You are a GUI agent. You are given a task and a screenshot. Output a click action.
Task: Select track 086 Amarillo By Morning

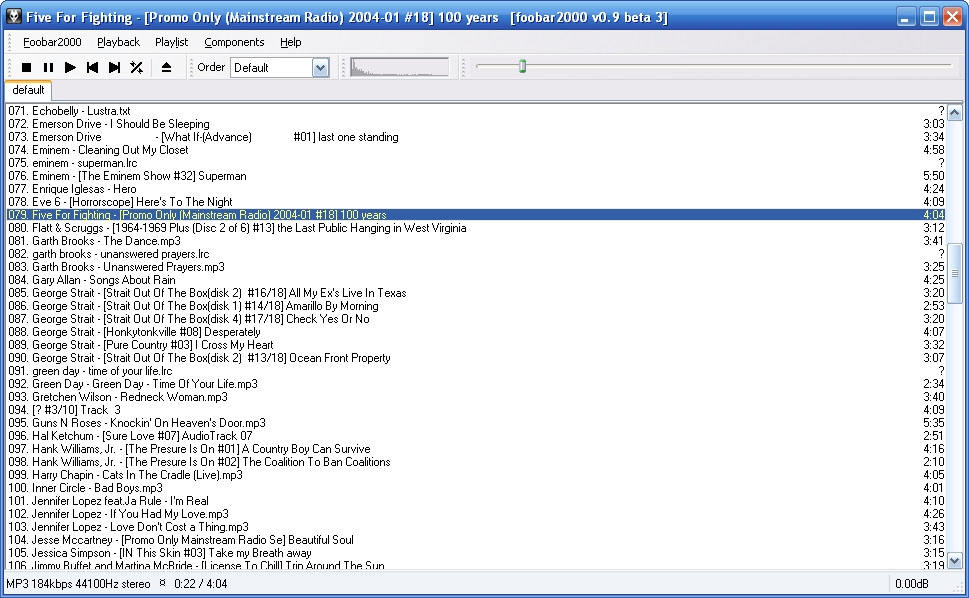[475, 306]
